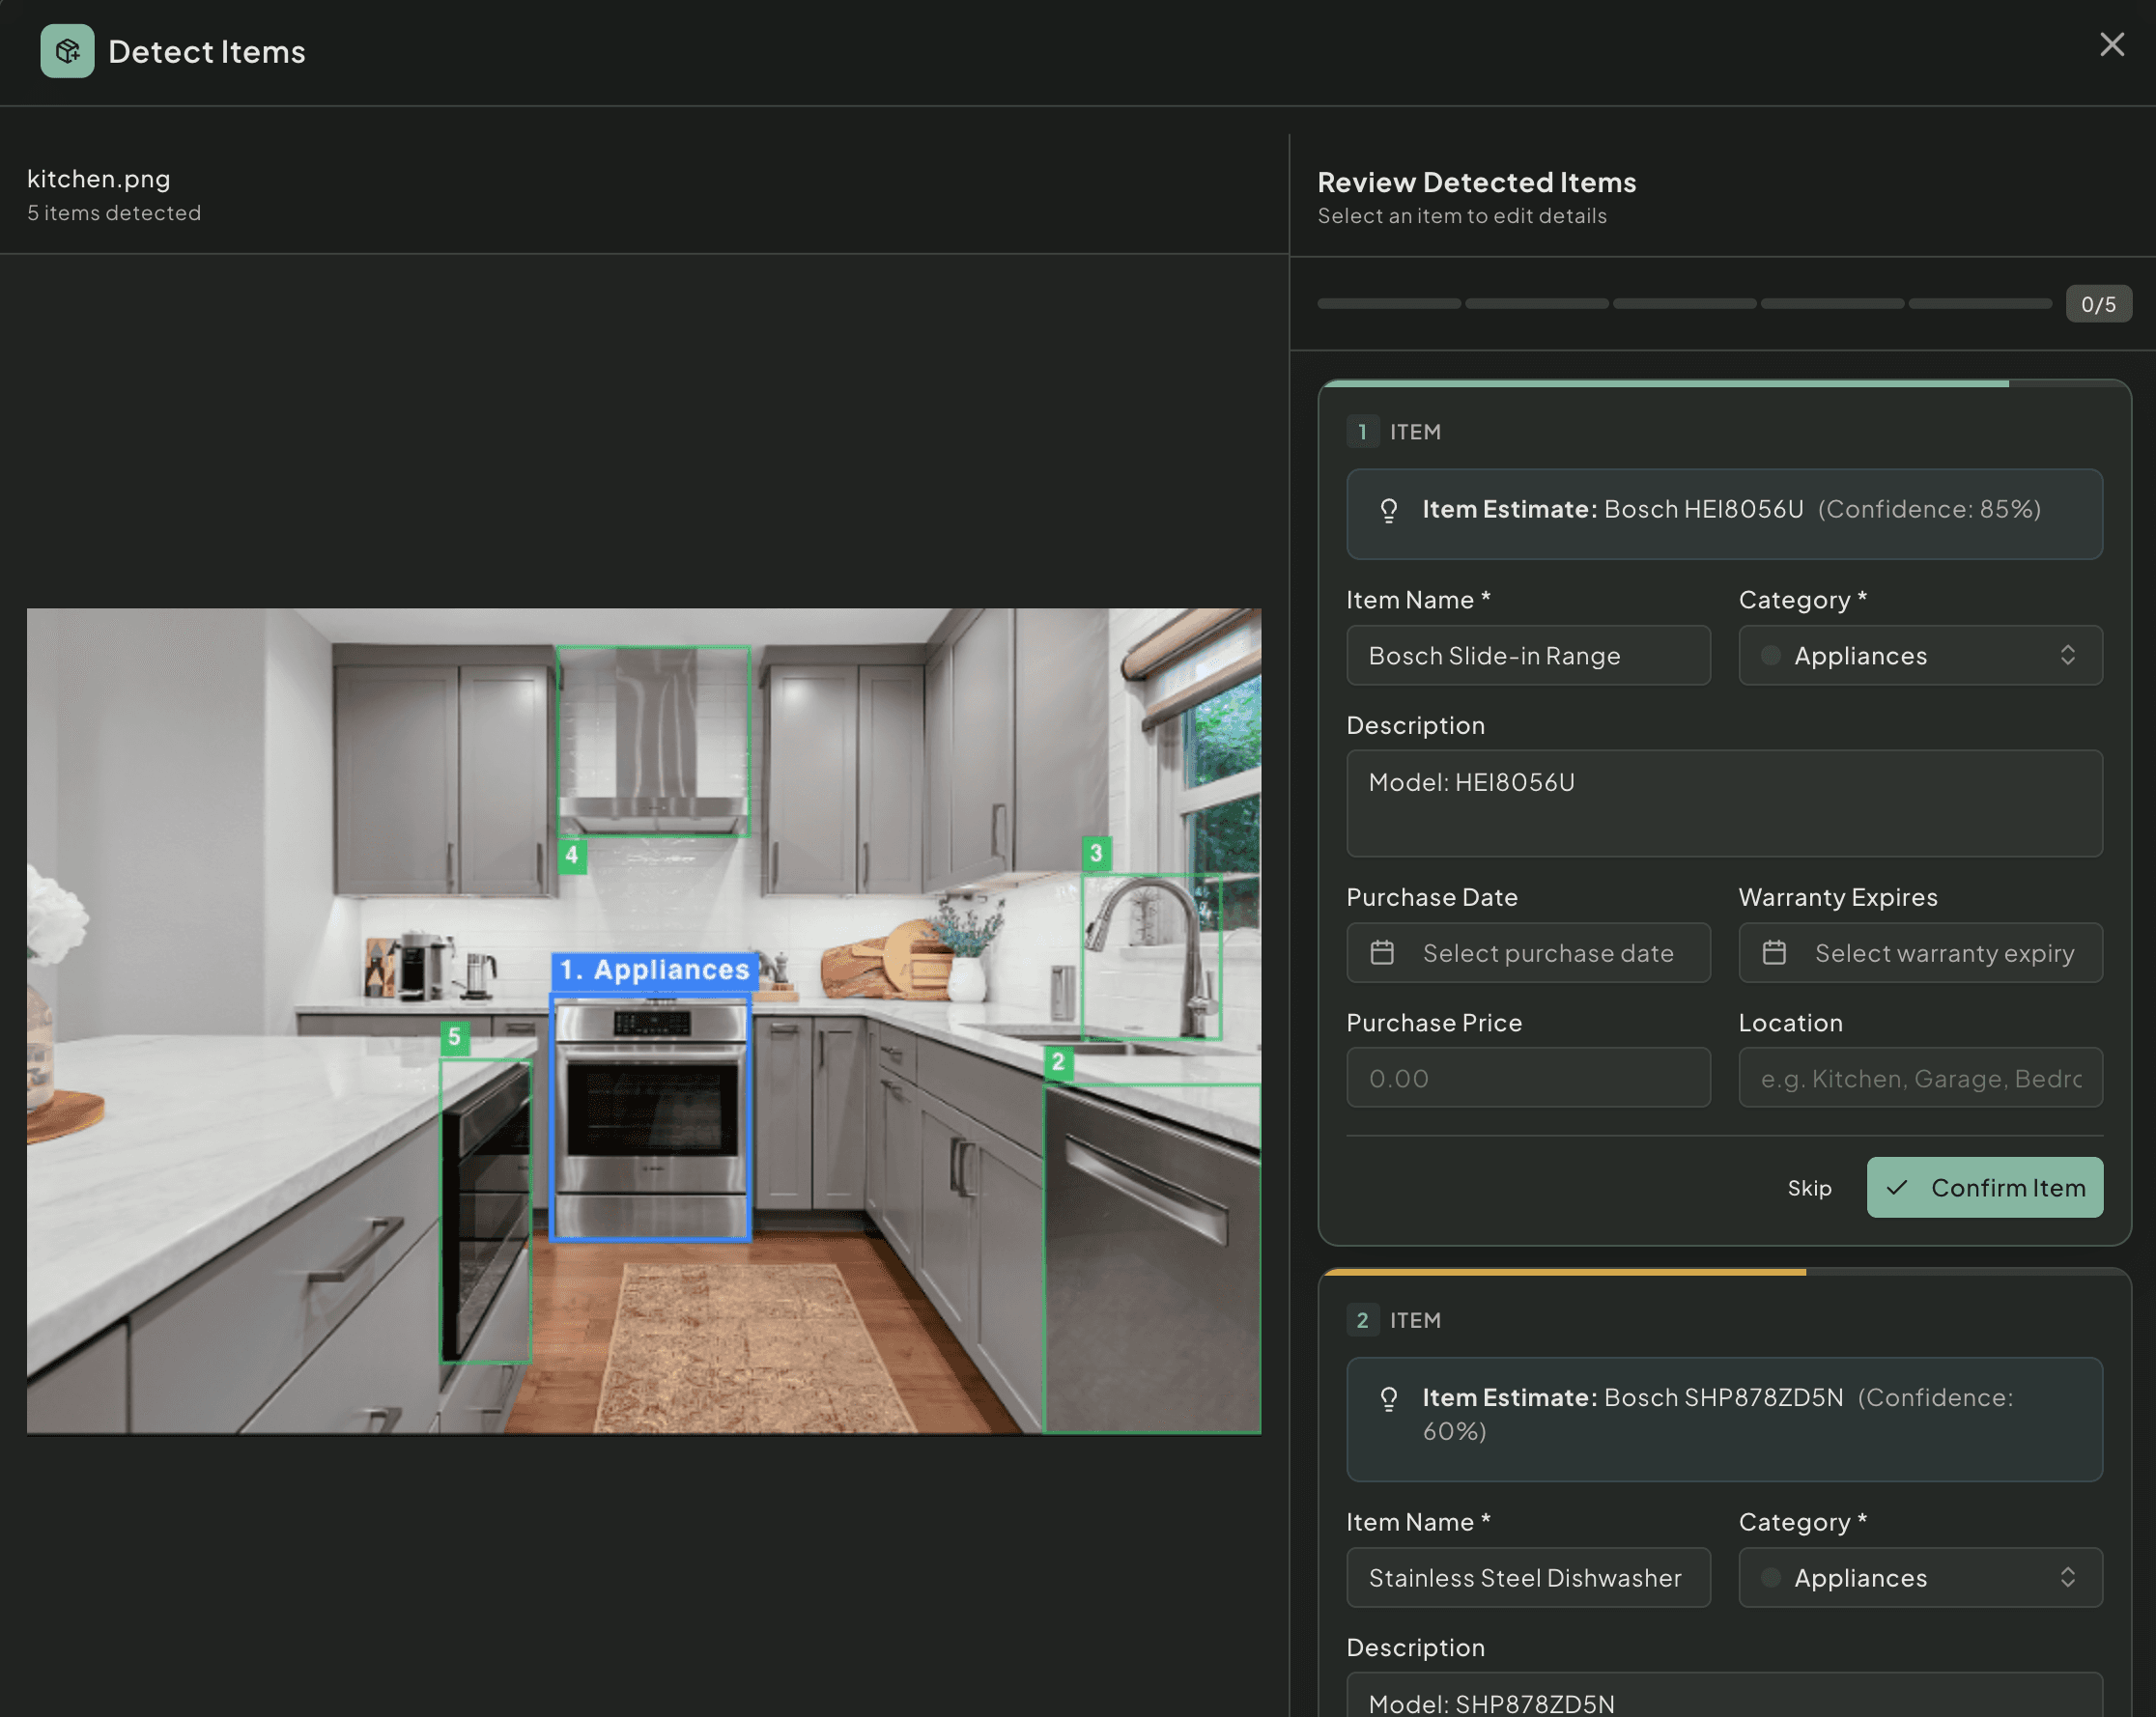The image size is (2156, 1717).
Task: Select detection marker 5 on microwave drawer
Action: pos(454,1037)
